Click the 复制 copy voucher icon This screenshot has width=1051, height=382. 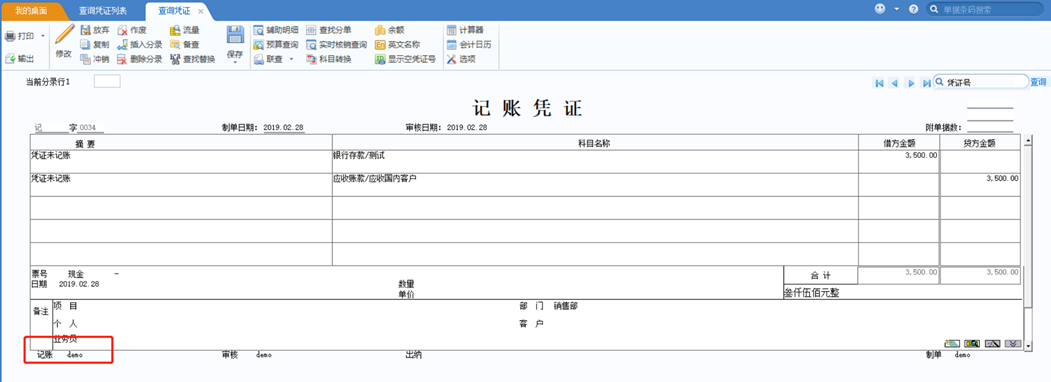click(85, 44)
